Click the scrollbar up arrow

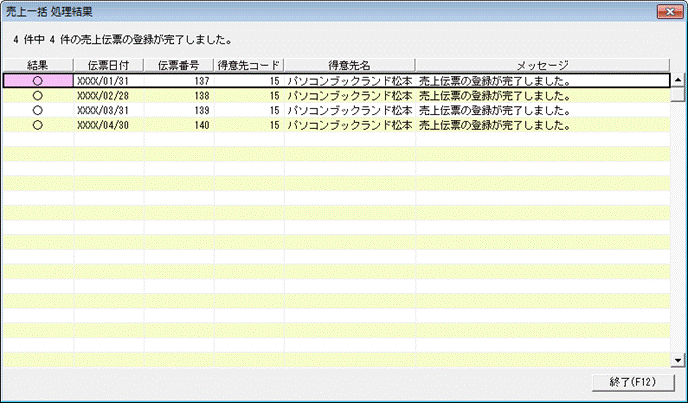(x=678, y=80)
